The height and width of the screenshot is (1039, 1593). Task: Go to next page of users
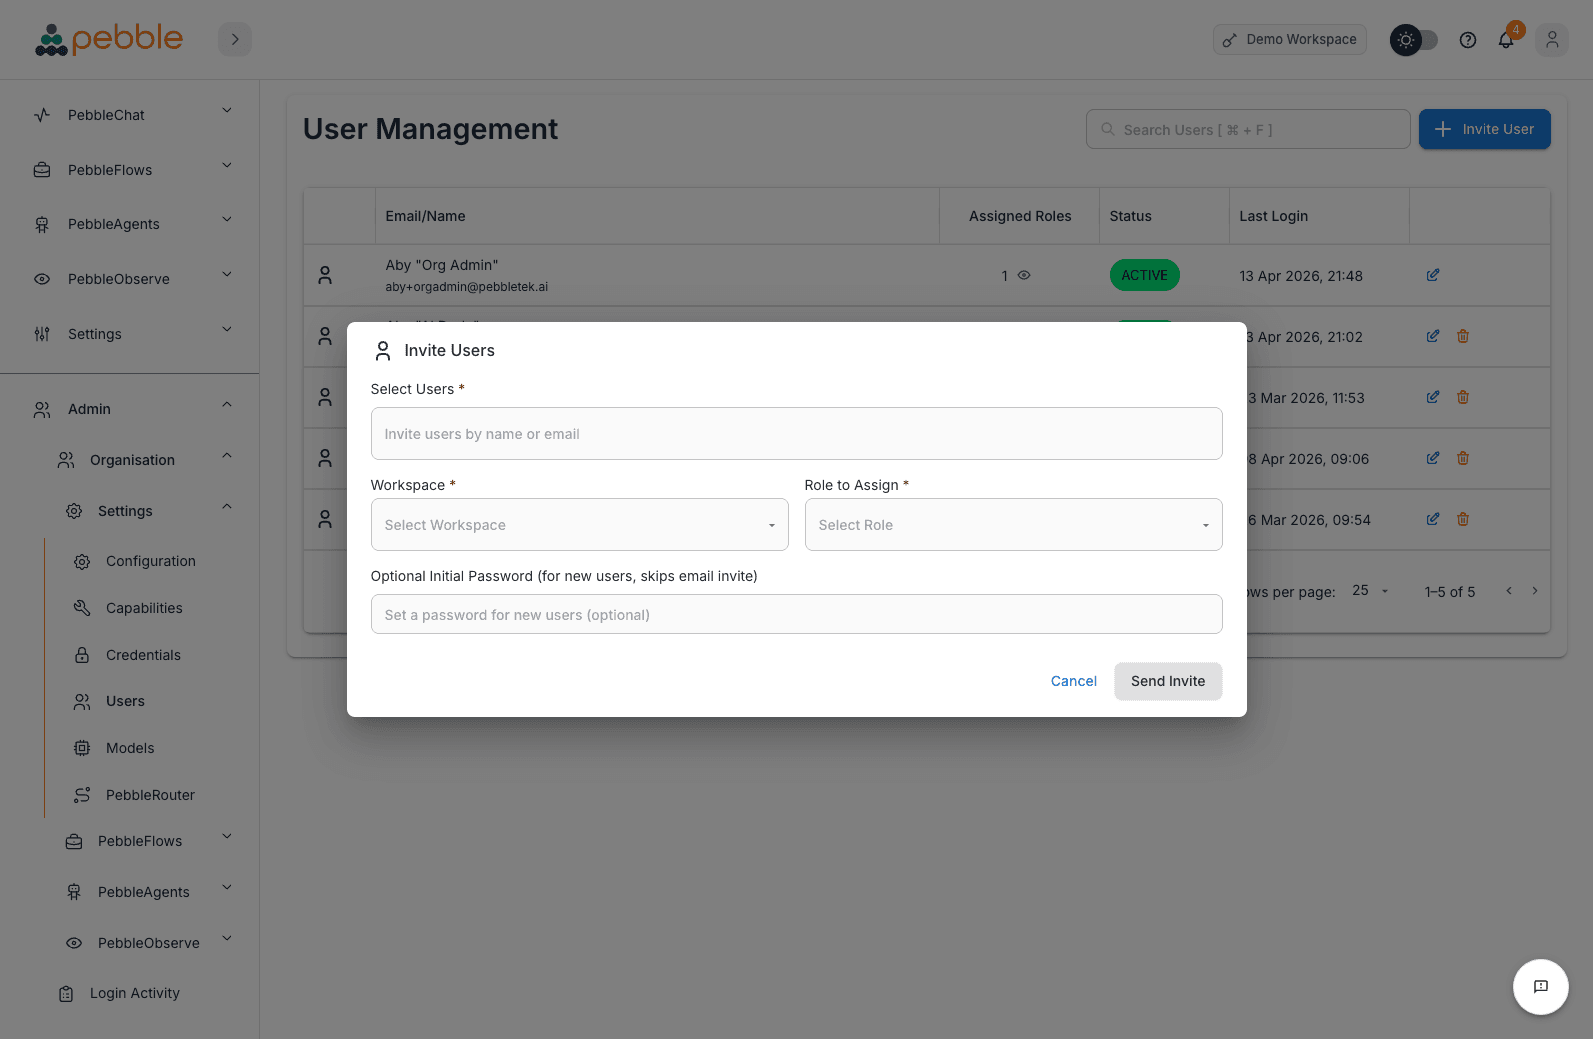[x=1535, y=591]
